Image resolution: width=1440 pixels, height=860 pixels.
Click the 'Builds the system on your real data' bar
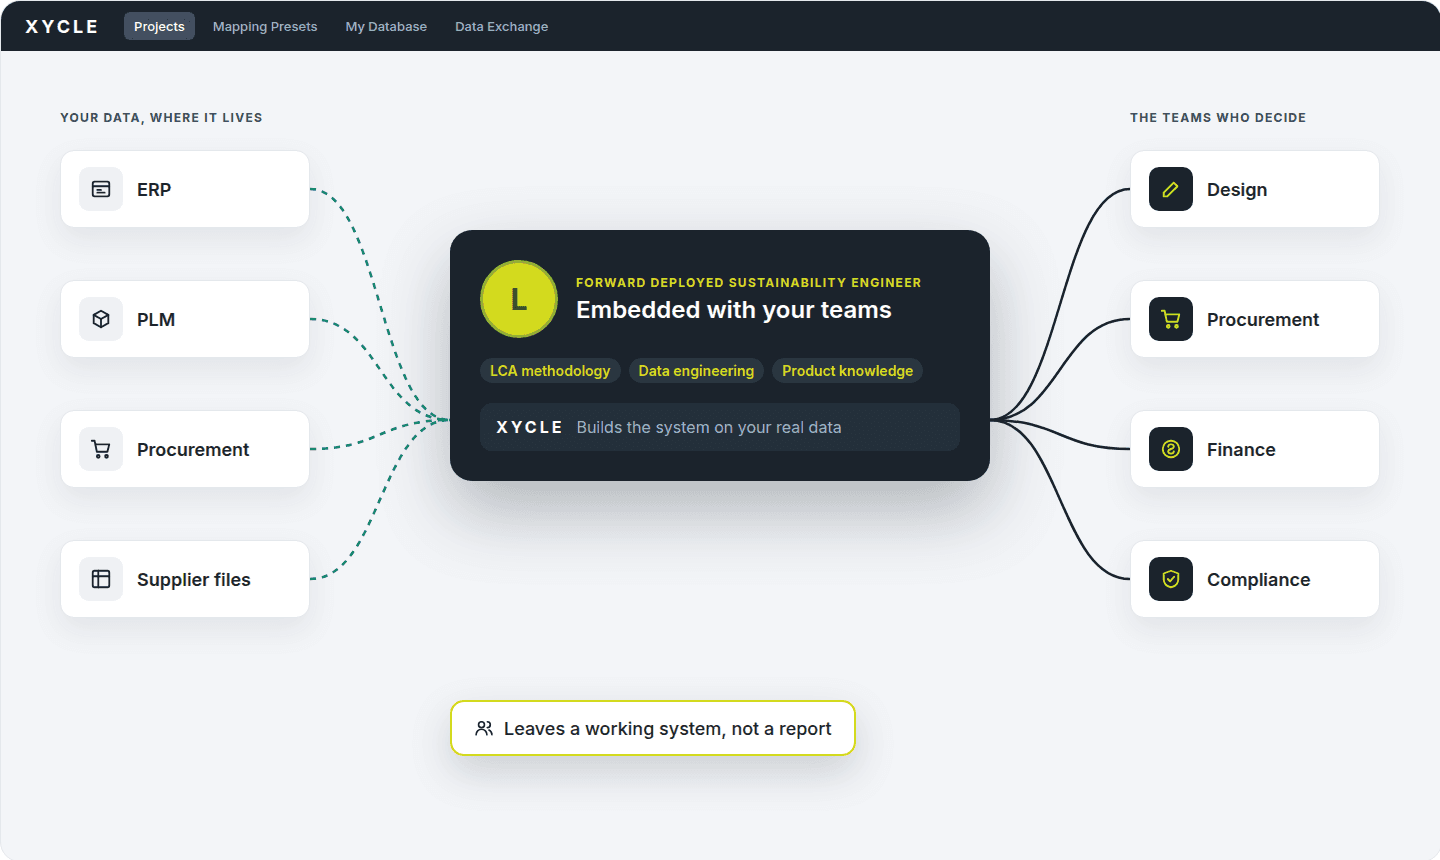pyautogui.click(x=720, y=427)
